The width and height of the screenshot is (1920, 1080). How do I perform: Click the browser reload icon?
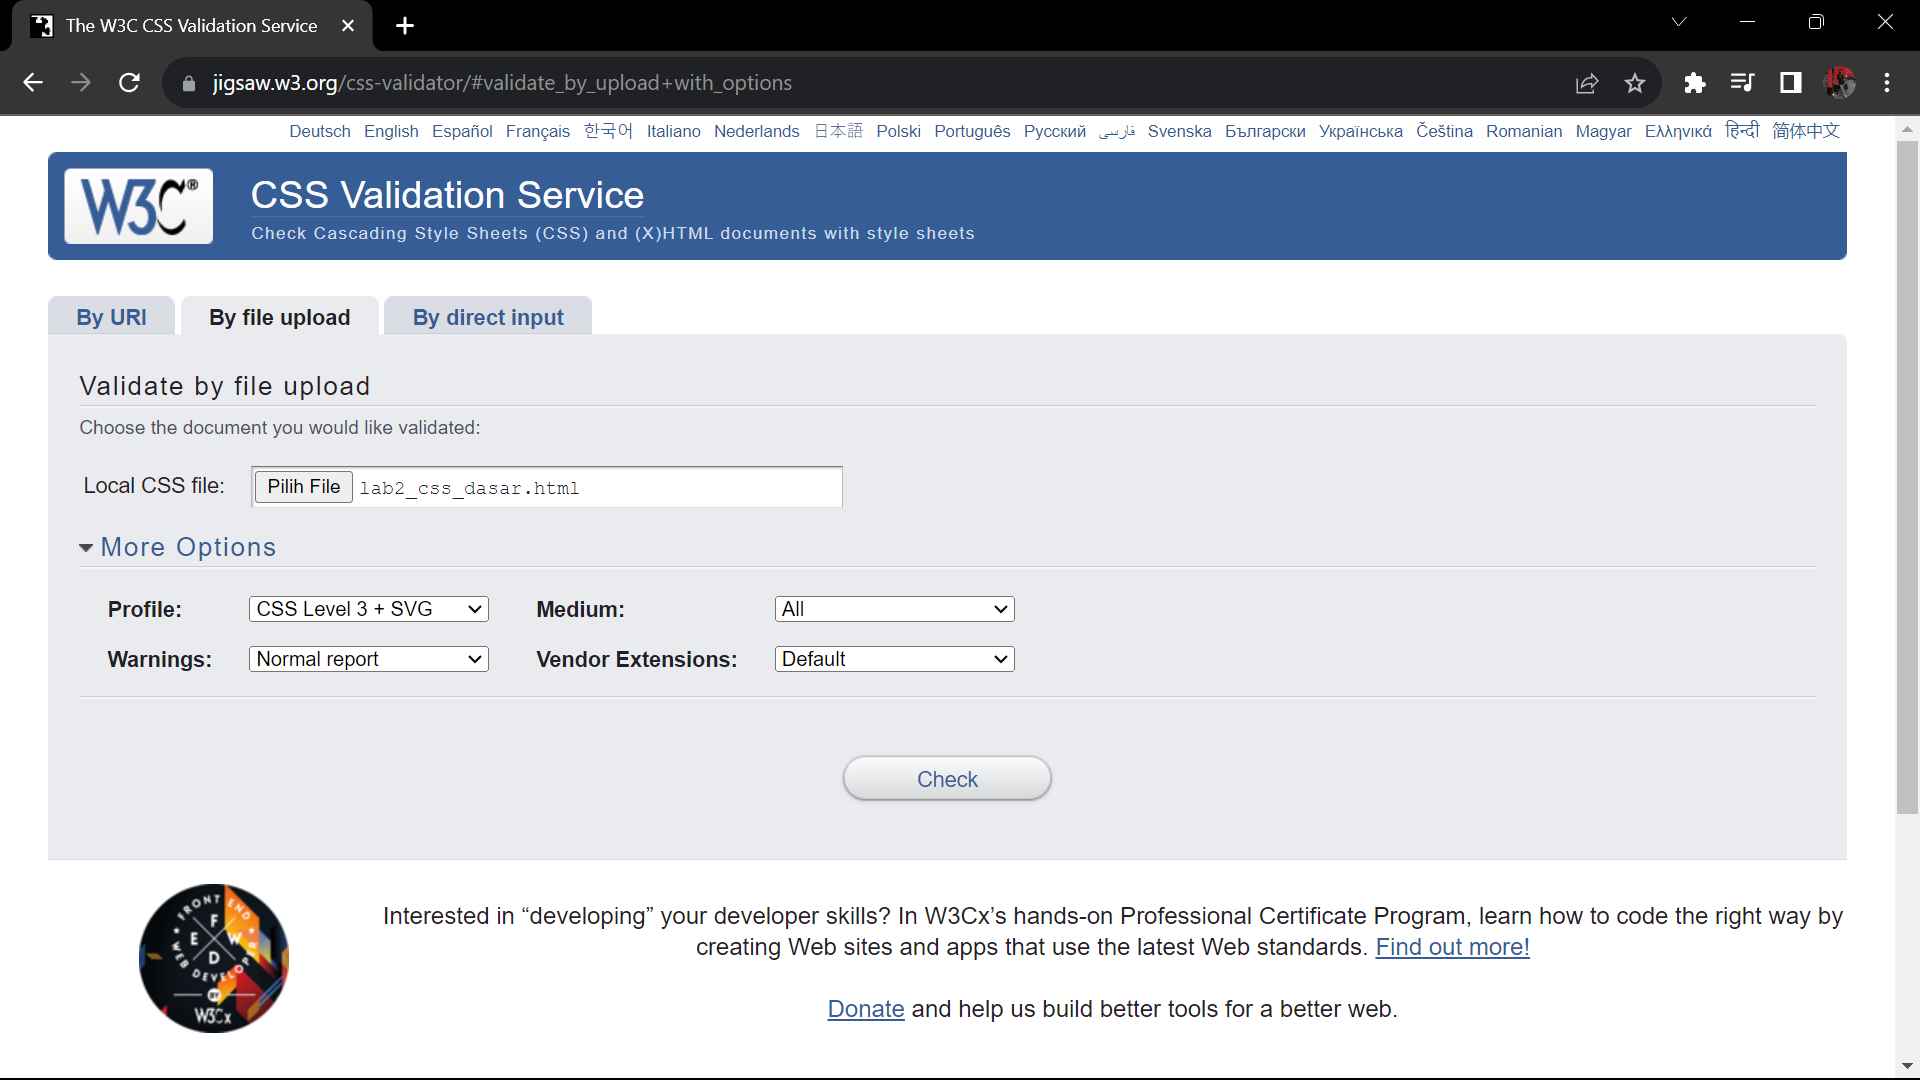[129, 83]
